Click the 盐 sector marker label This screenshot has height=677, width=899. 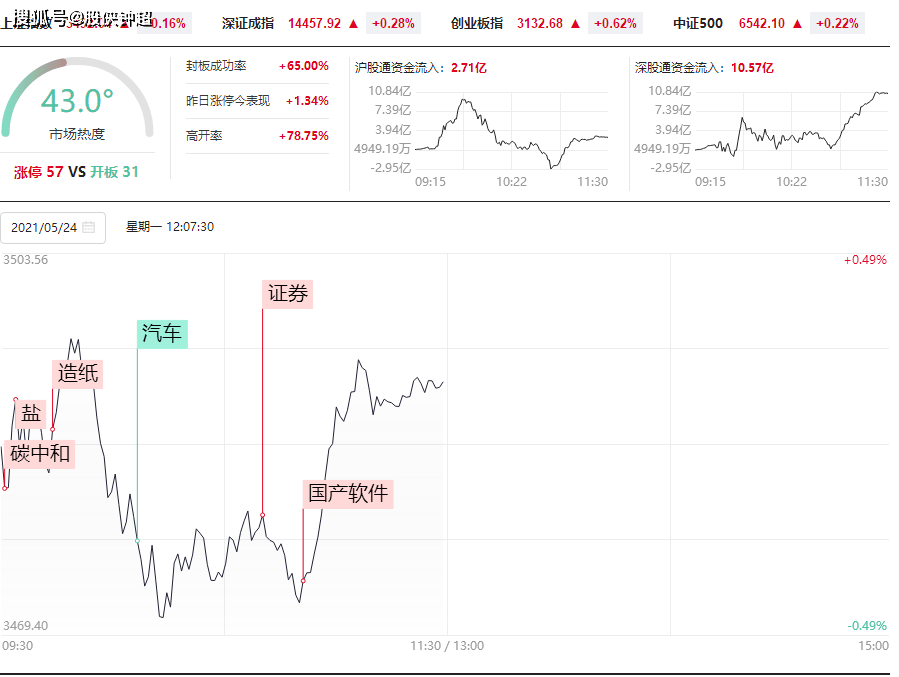32,413
